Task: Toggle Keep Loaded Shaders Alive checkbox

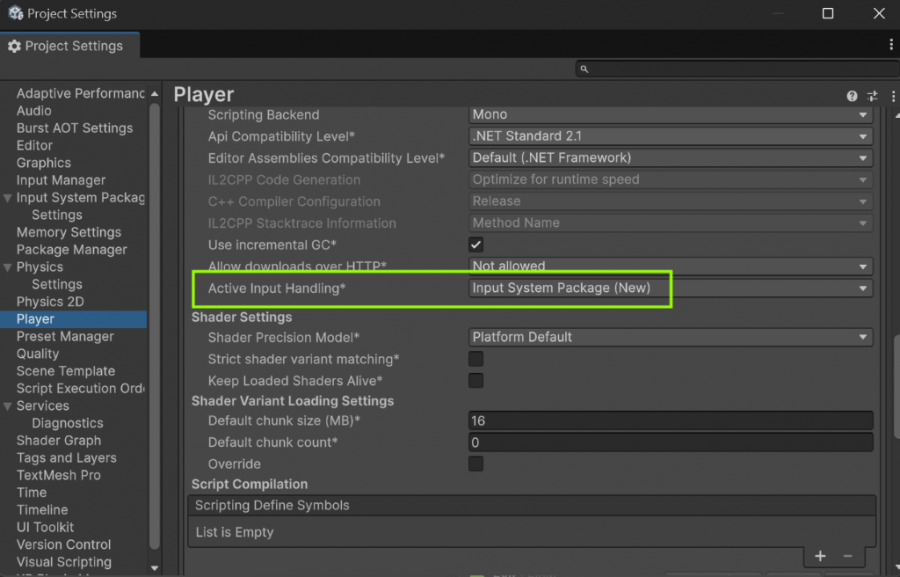Action: (x=476, y=381)
